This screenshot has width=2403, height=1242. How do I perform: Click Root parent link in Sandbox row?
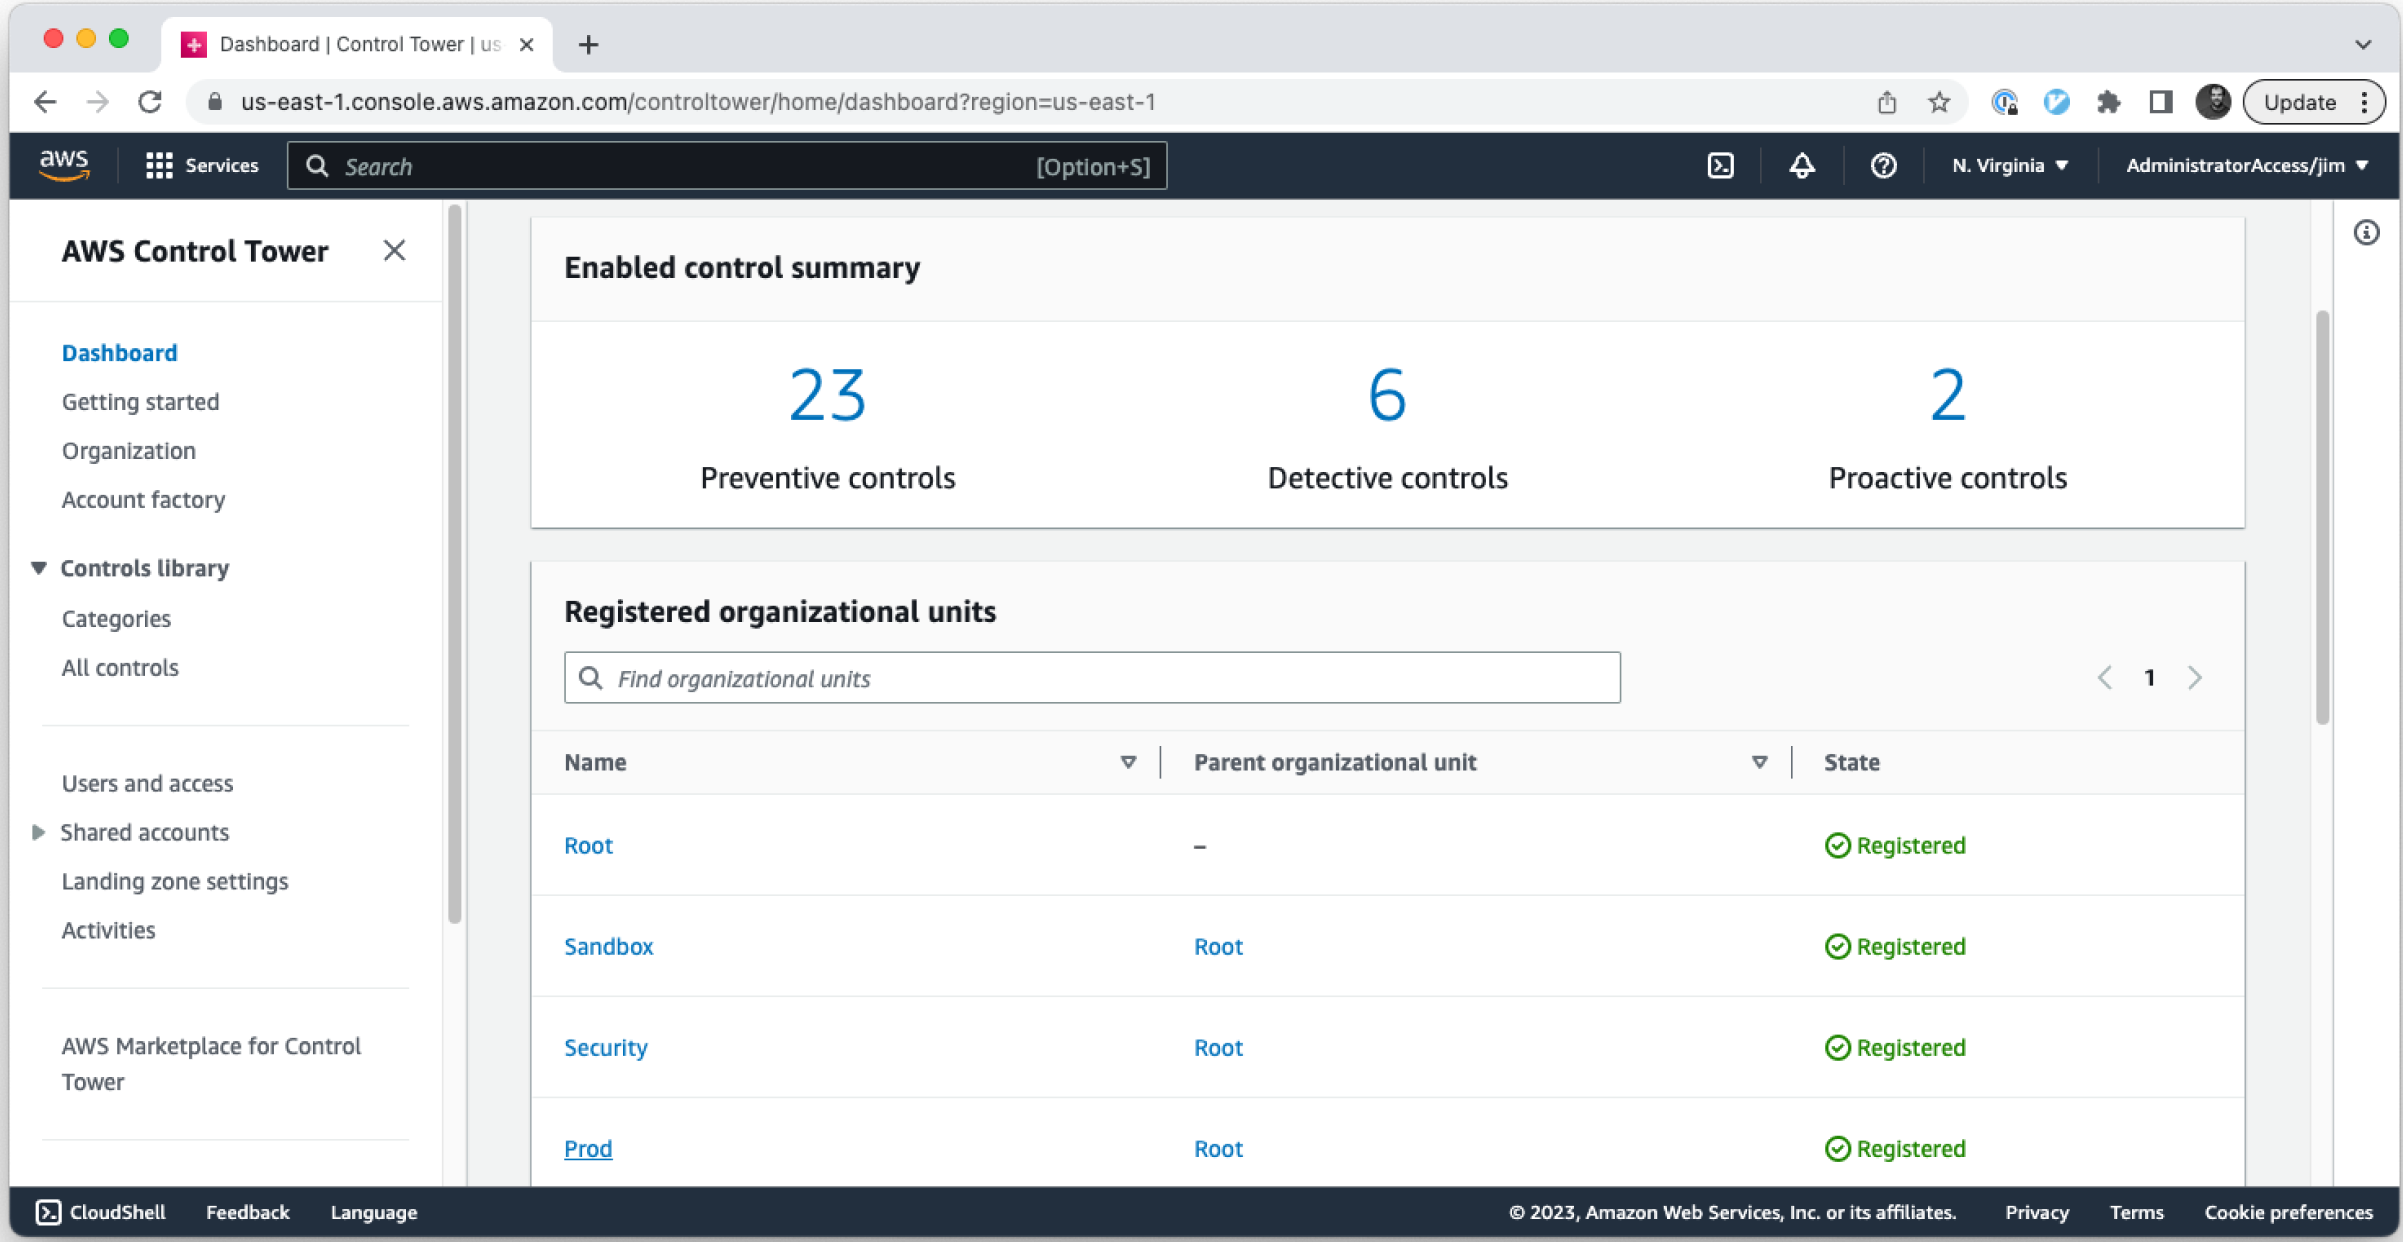pyautogui.click(x=1218, y=946)
